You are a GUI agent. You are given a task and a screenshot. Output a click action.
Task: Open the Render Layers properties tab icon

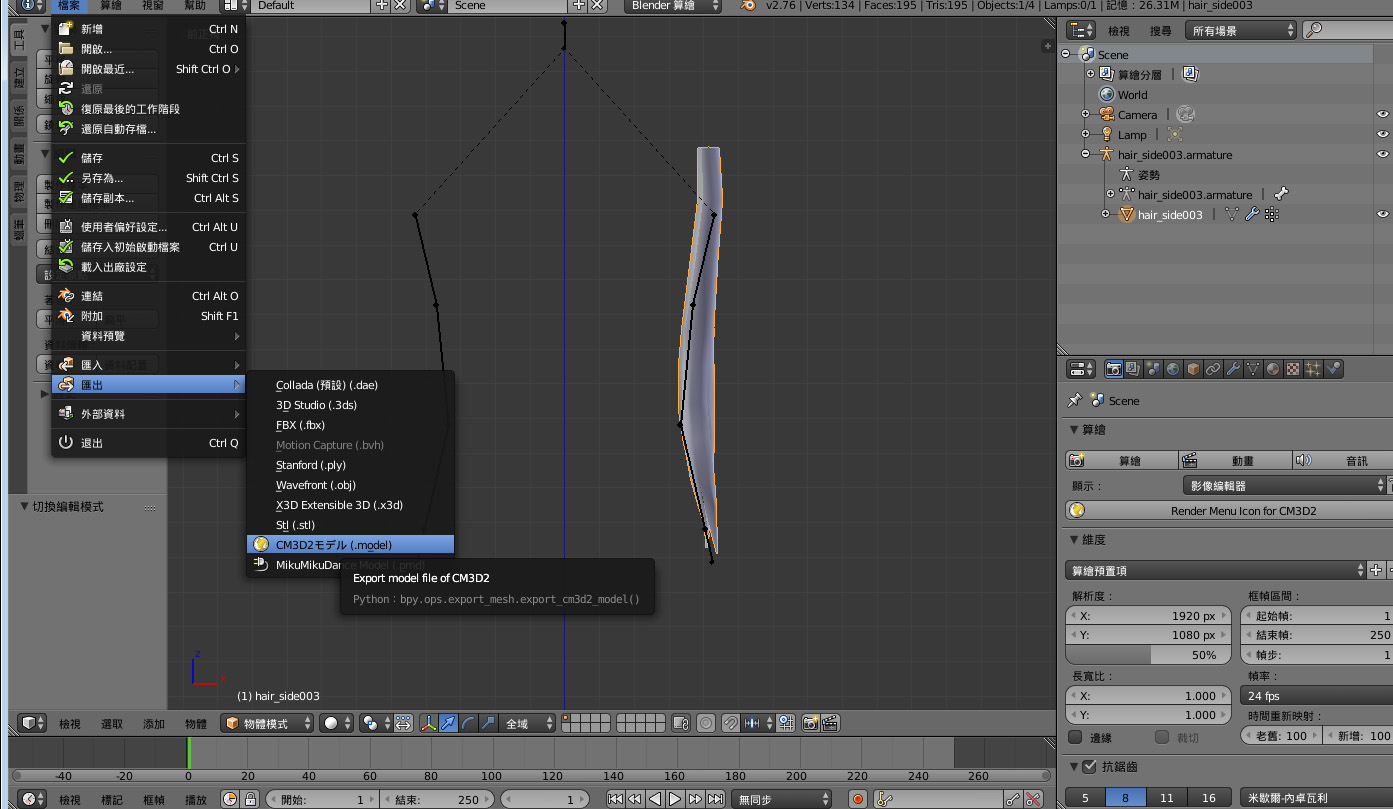point(1133,369)
